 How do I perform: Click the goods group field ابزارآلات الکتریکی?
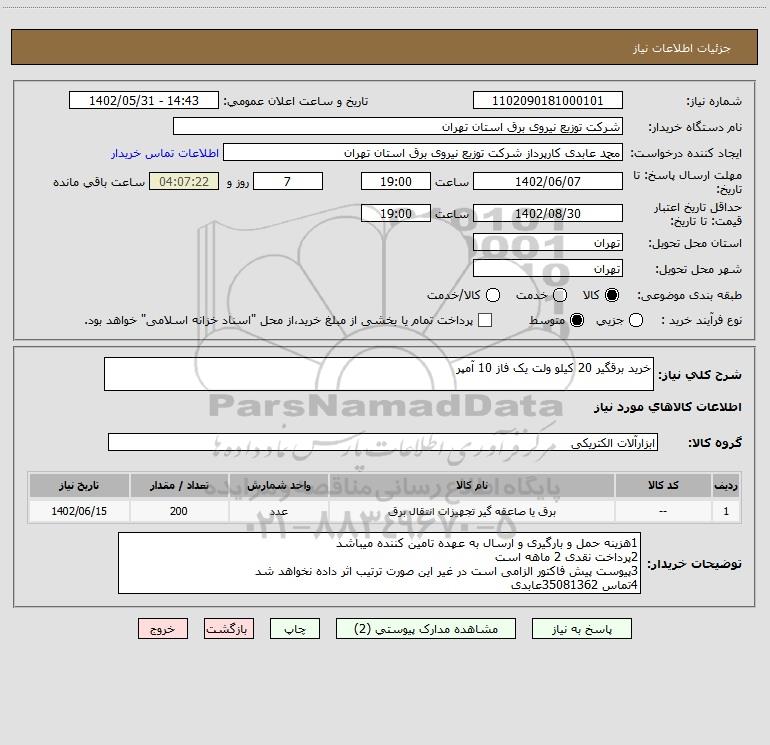coord(383,442)
